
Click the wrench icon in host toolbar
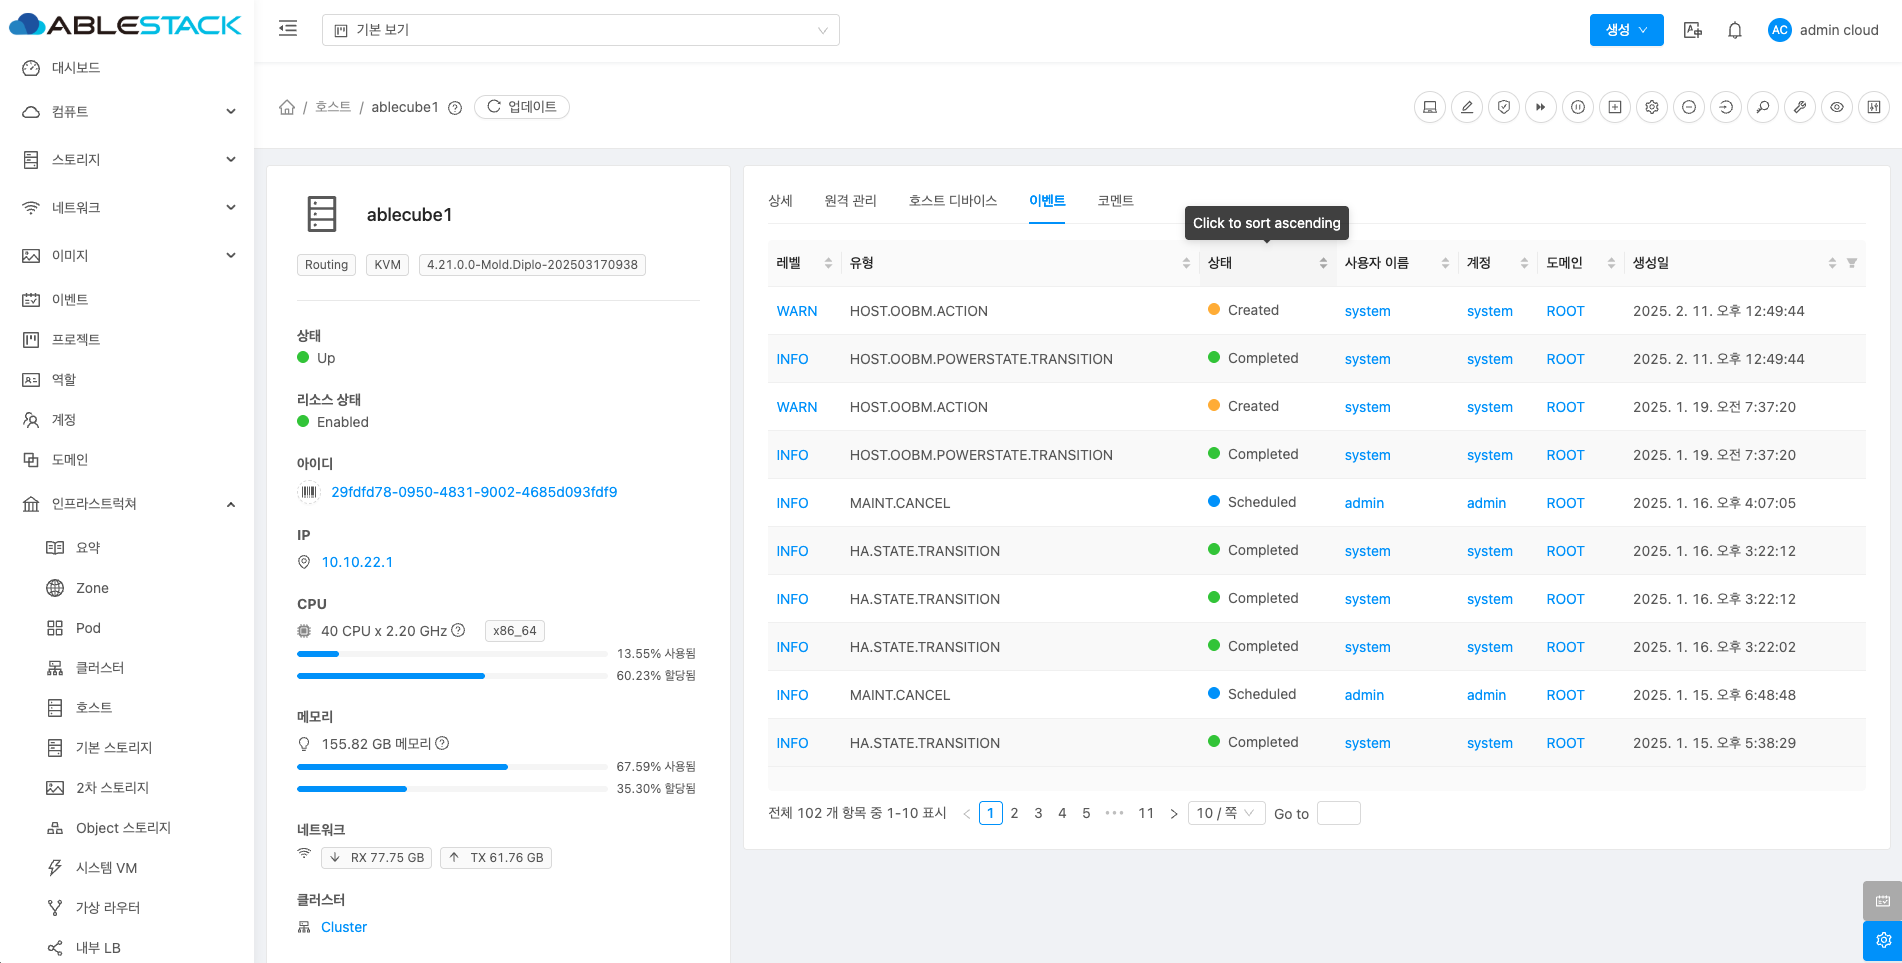1800,107
